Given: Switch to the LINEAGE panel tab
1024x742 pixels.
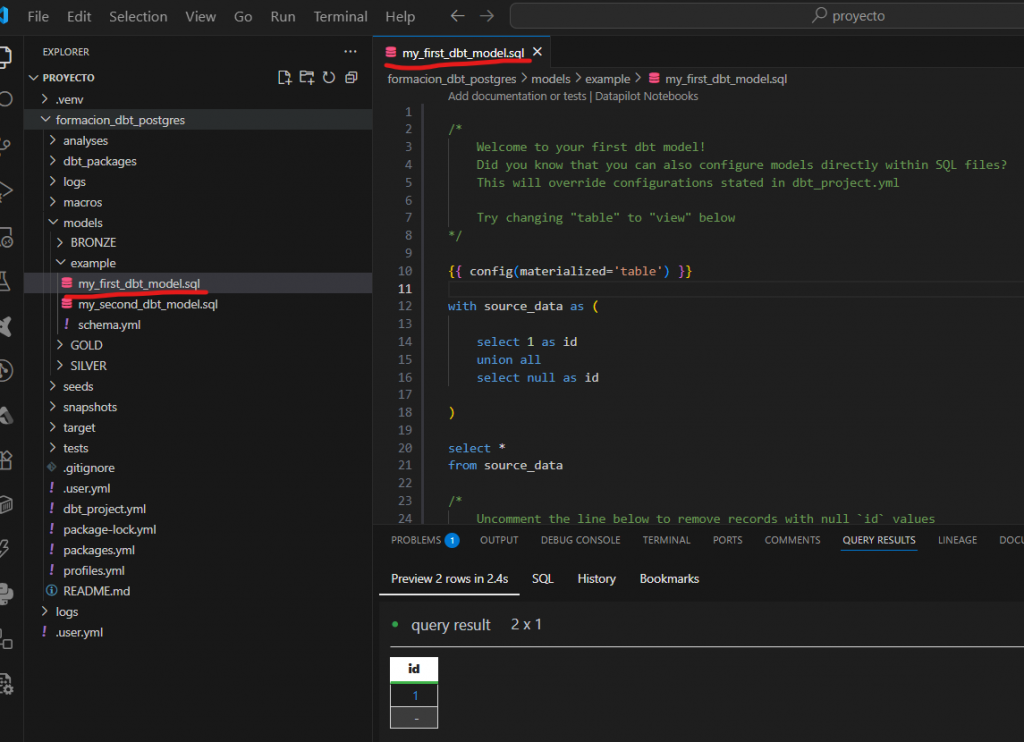Looking at the screenshot, I should 957,540.
